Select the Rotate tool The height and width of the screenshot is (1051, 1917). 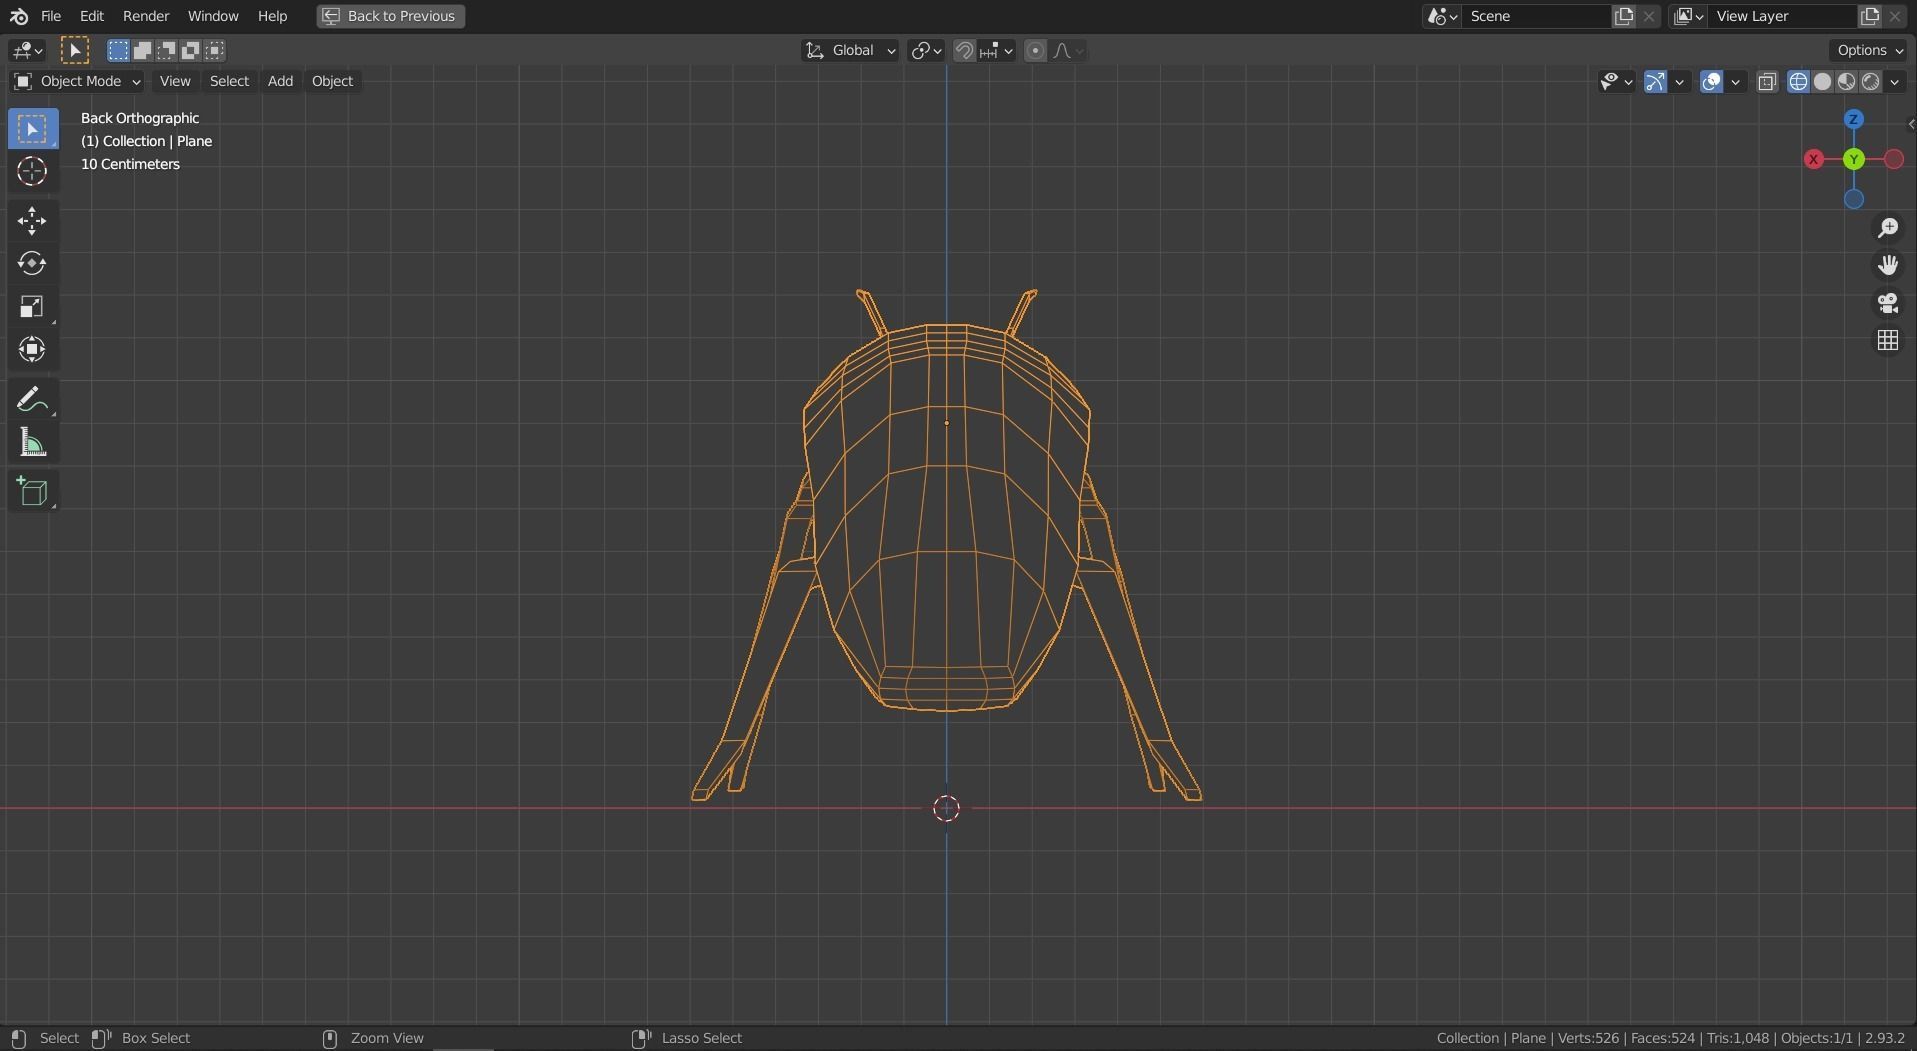[33, 263]
